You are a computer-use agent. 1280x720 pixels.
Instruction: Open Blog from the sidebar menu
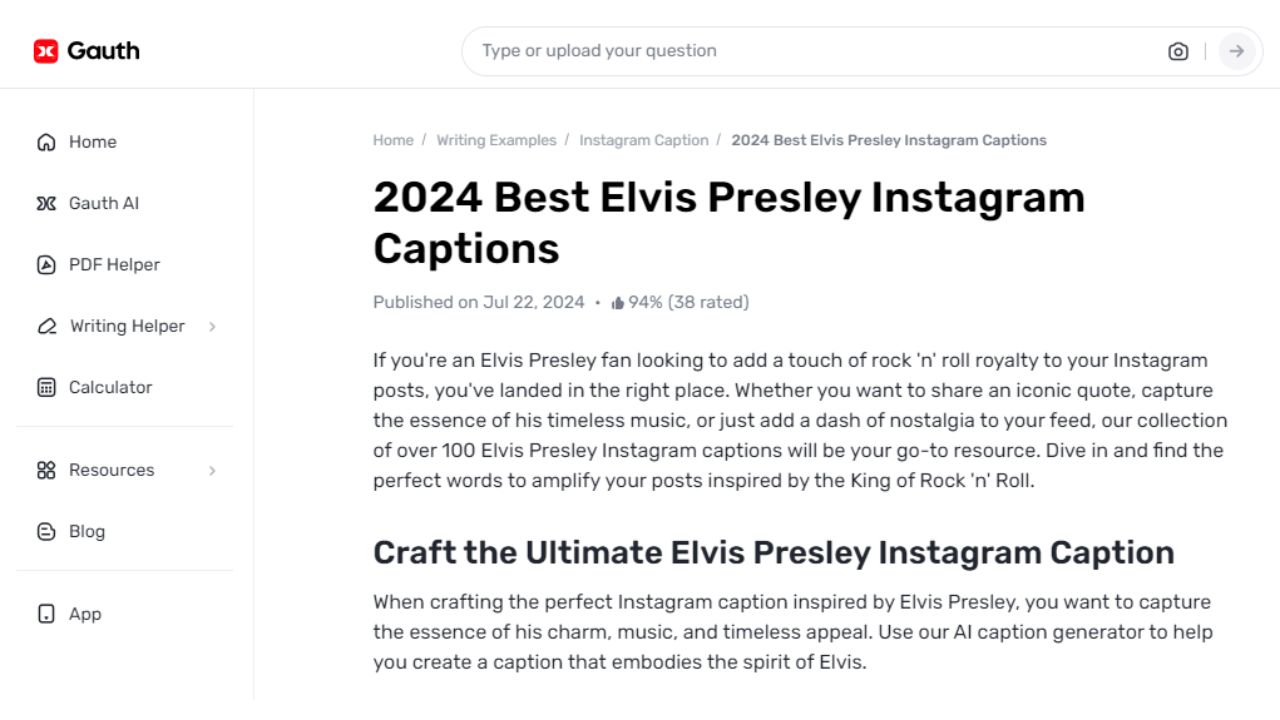click(86, 531)
